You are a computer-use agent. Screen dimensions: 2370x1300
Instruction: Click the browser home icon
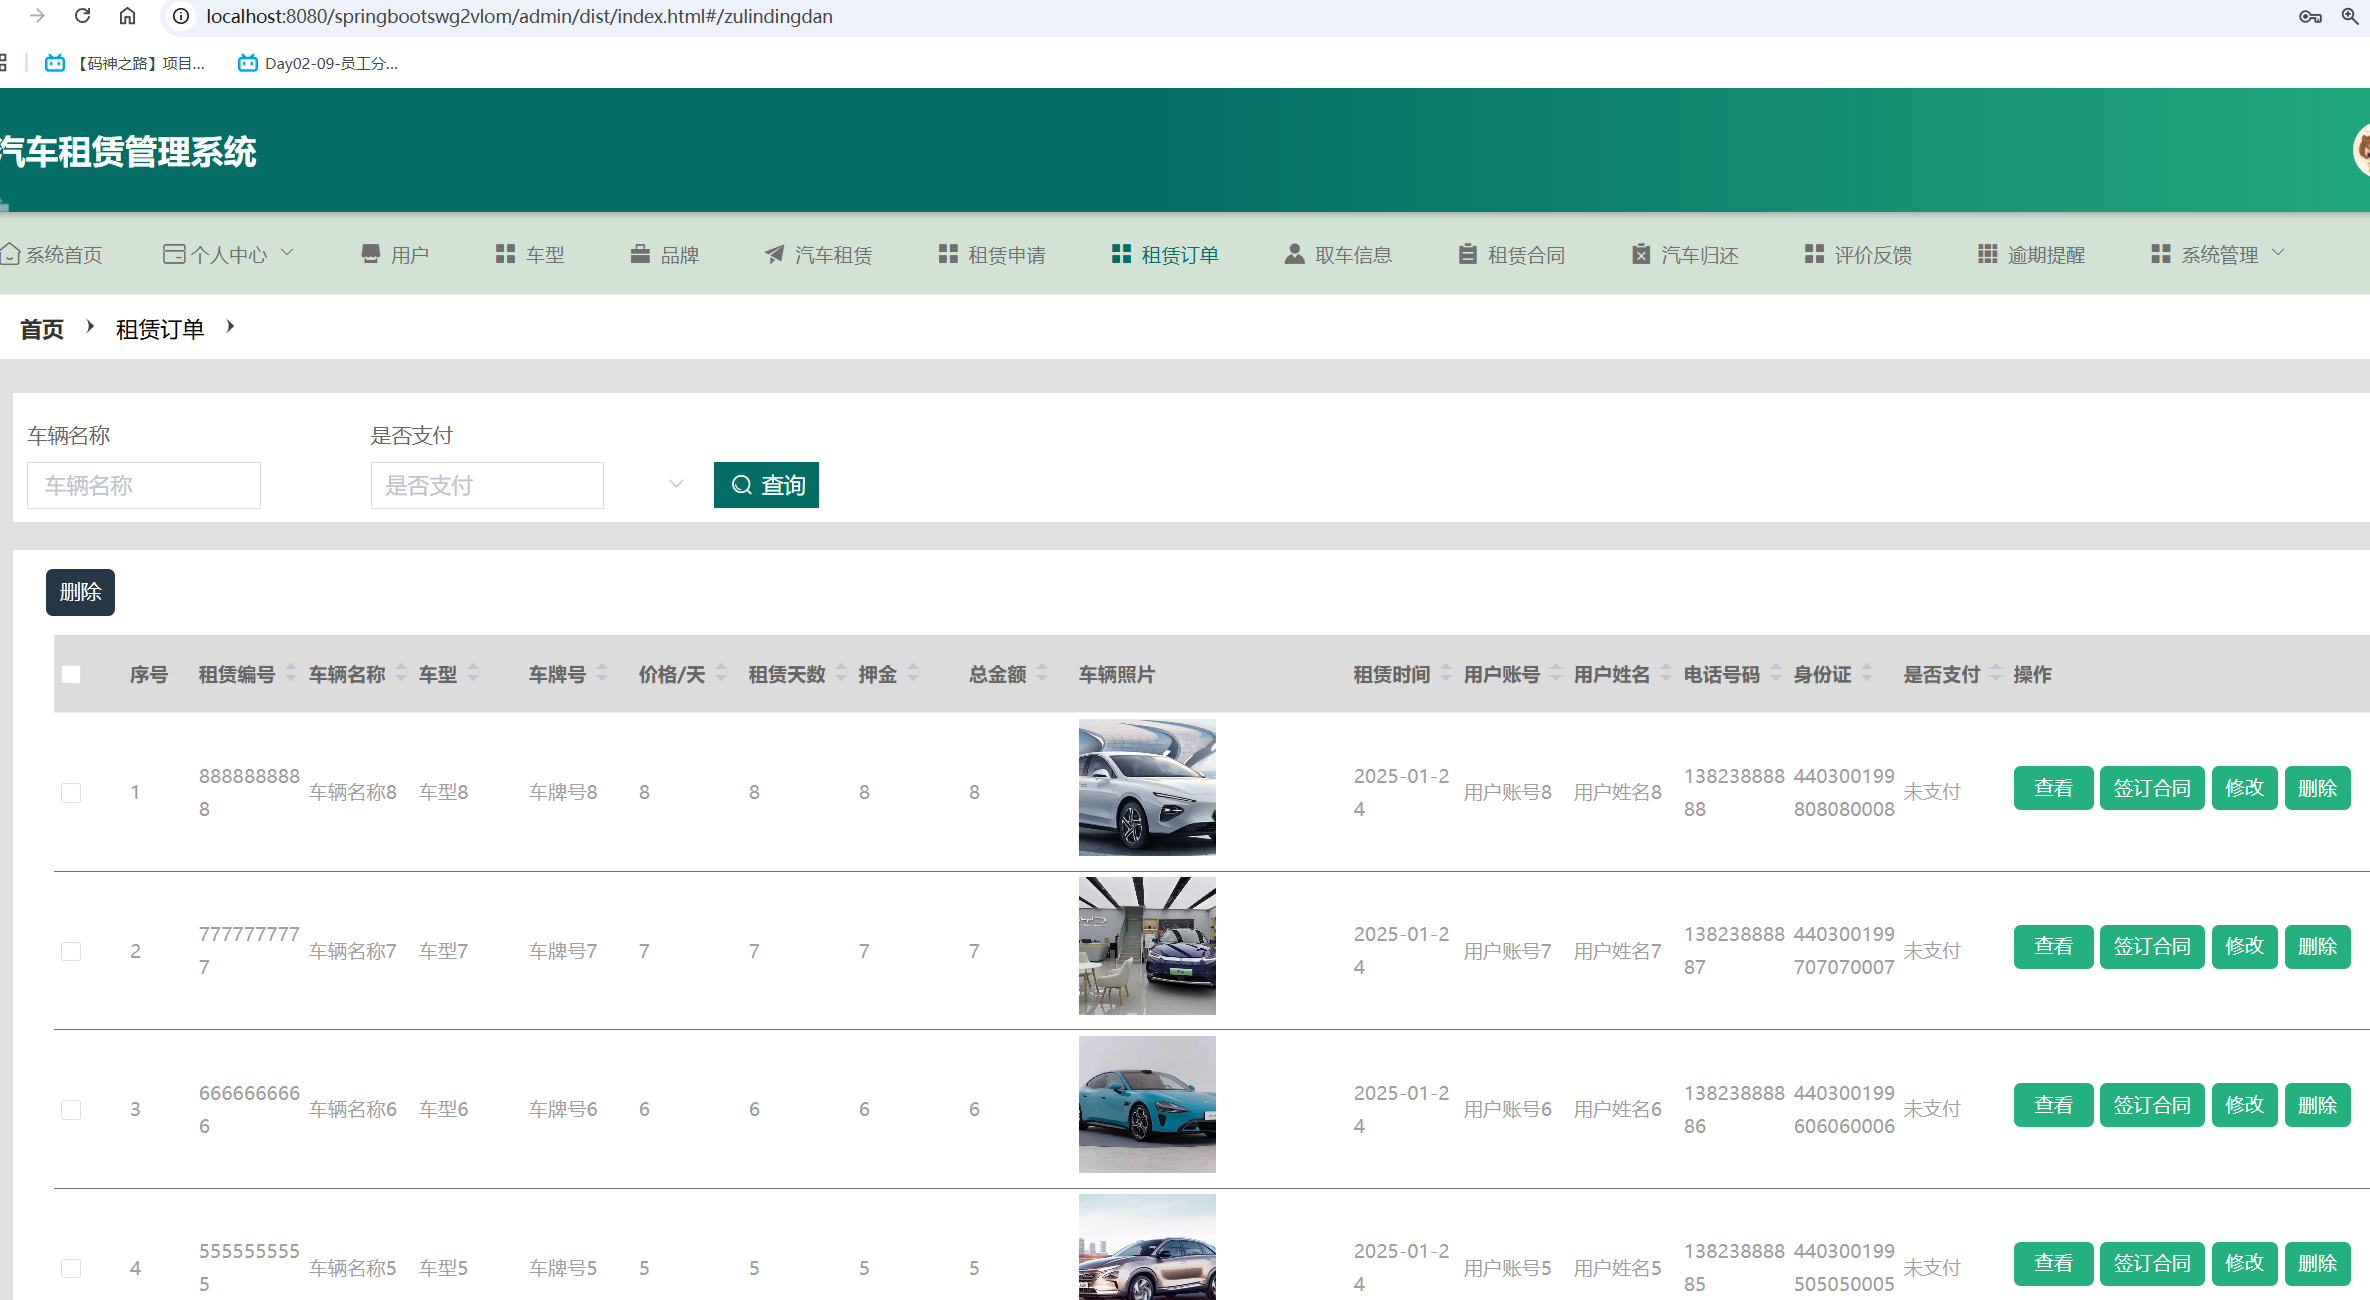(127, 16)
